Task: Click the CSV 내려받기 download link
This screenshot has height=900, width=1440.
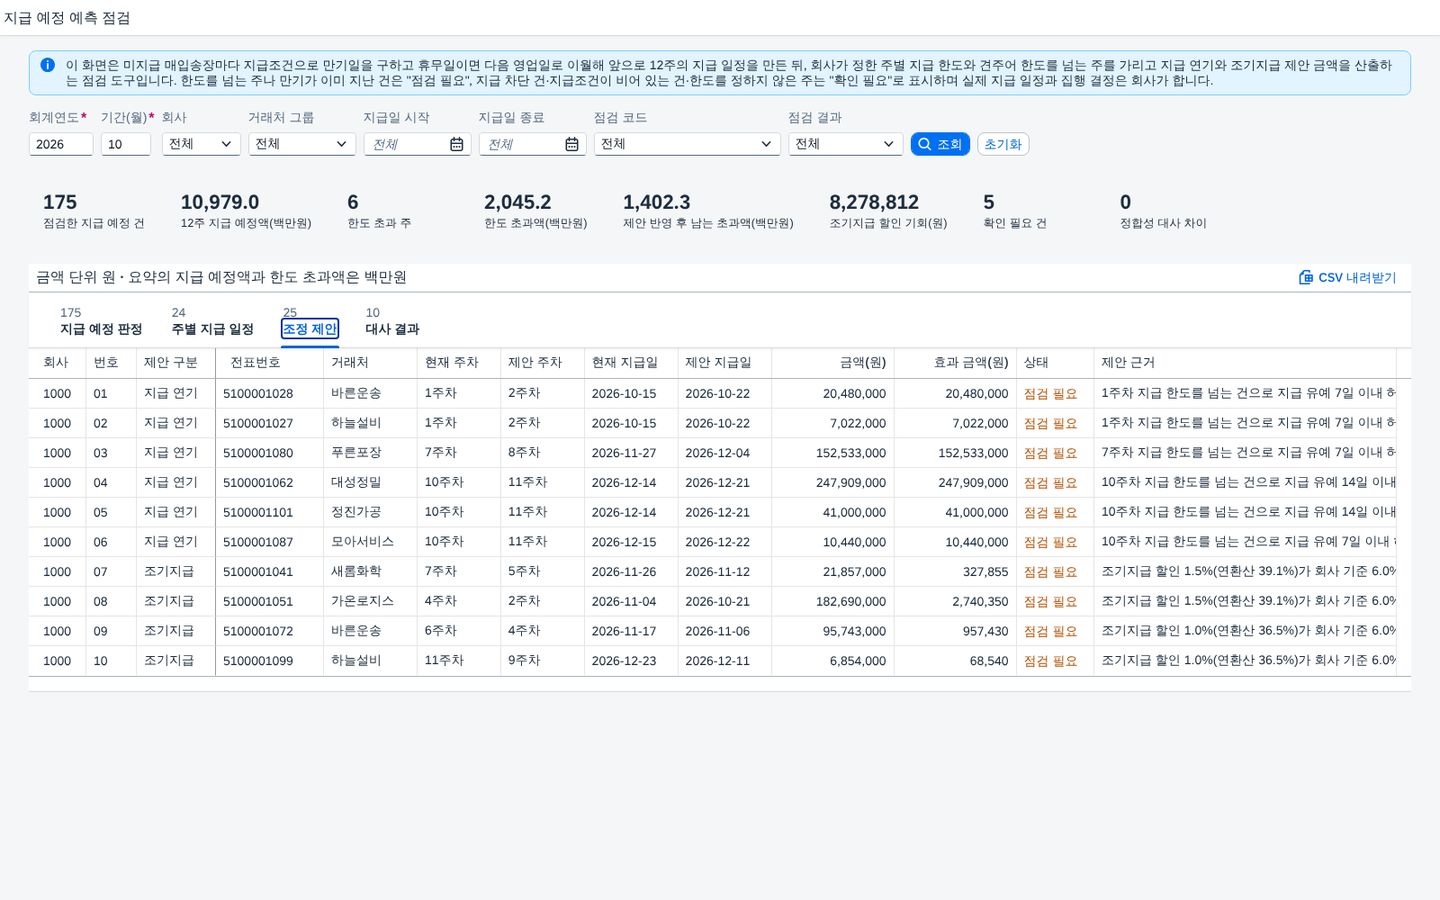Action: [x=1347, y=277]
